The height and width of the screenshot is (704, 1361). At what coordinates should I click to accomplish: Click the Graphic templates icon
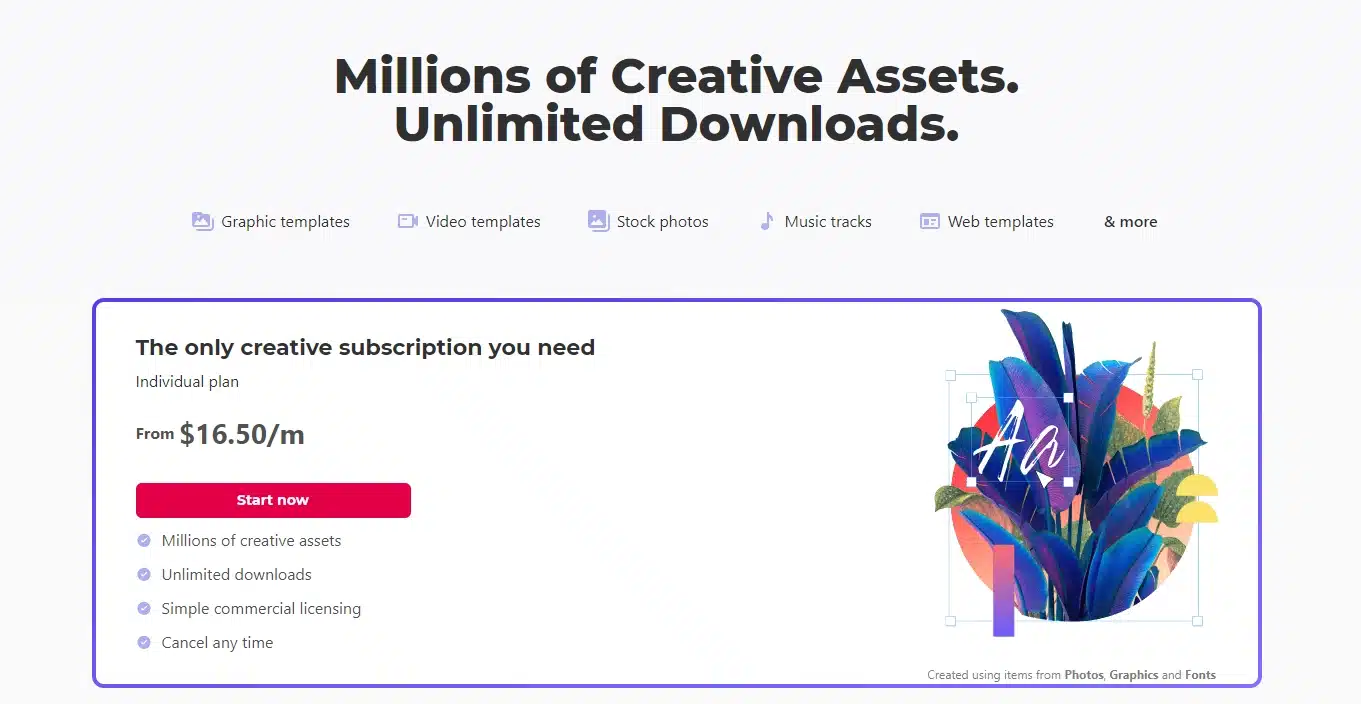click(203, 222)
